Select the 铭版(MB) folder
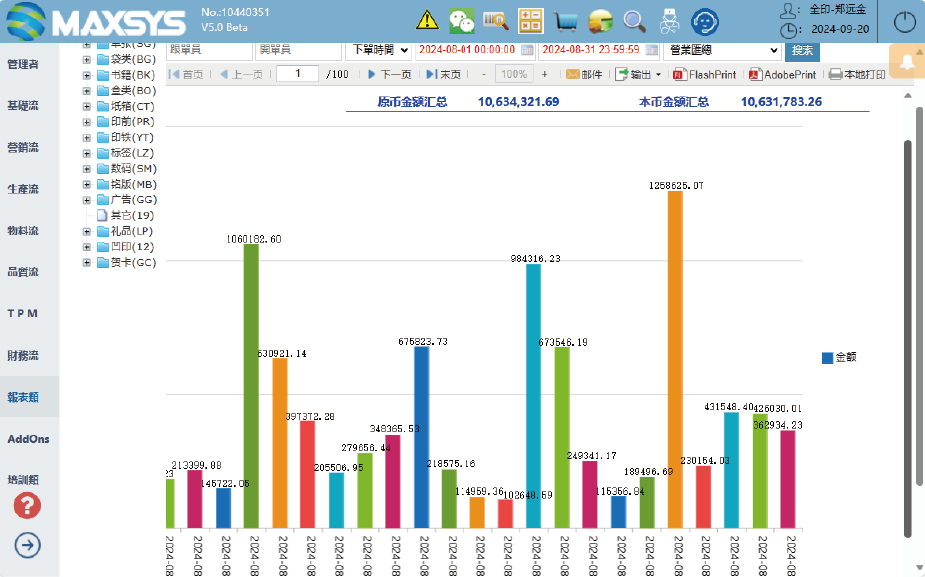The height and width of the screenshot is (577, 925). point(126,185)
